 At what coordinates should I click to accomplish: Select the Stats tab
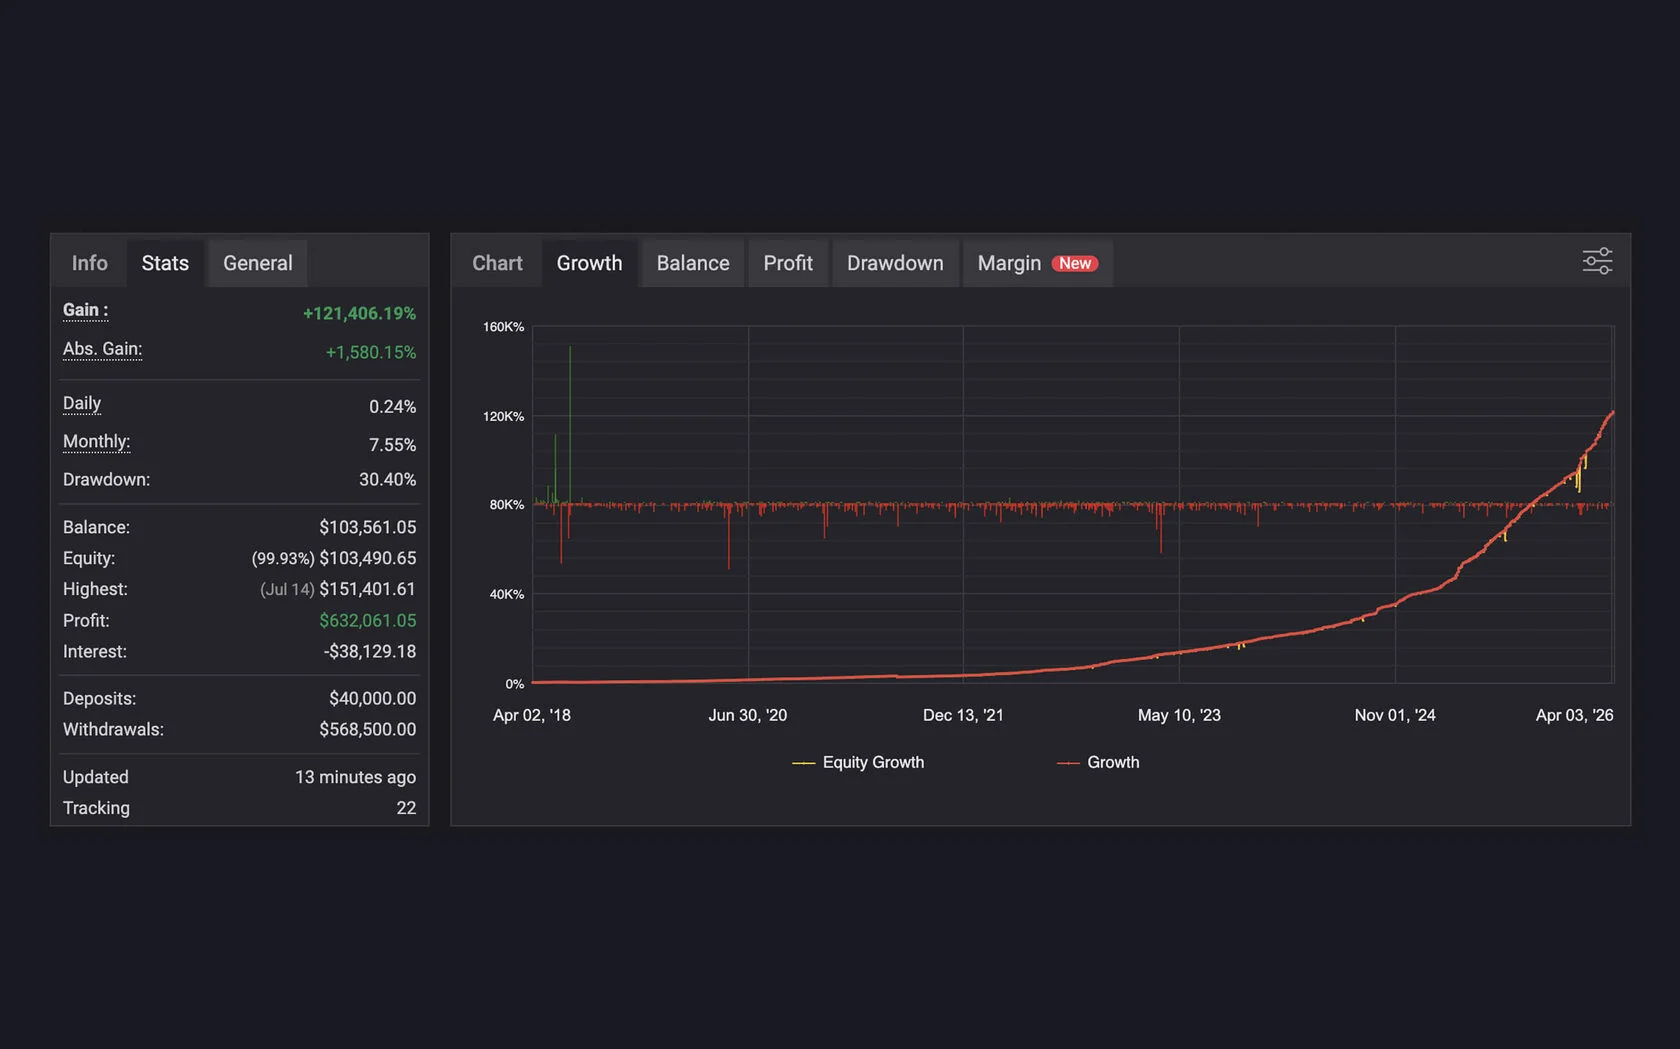[165, 263]
